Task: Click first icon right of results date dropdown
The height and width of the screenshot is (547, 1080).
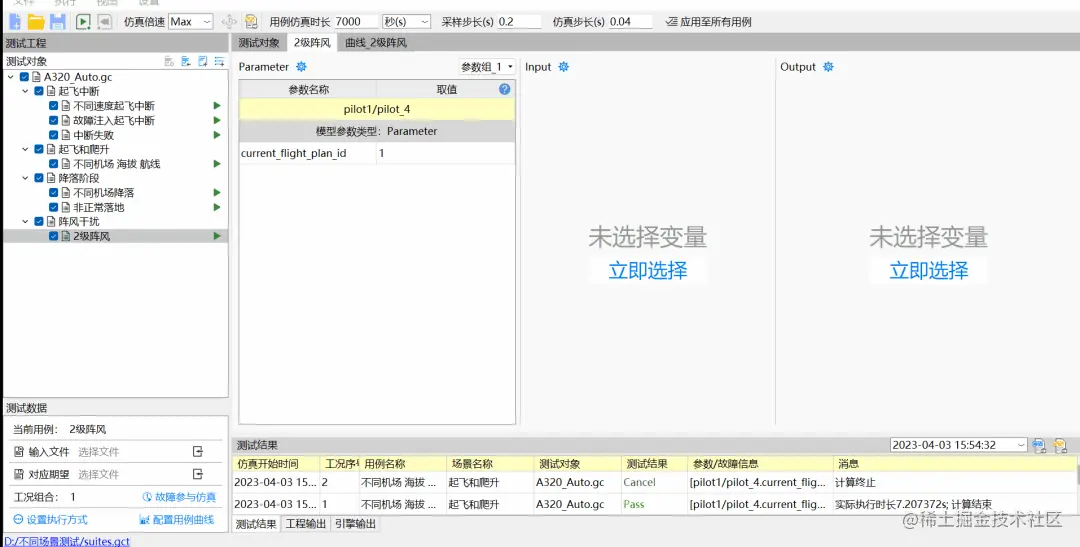Action: [1039, 445]
